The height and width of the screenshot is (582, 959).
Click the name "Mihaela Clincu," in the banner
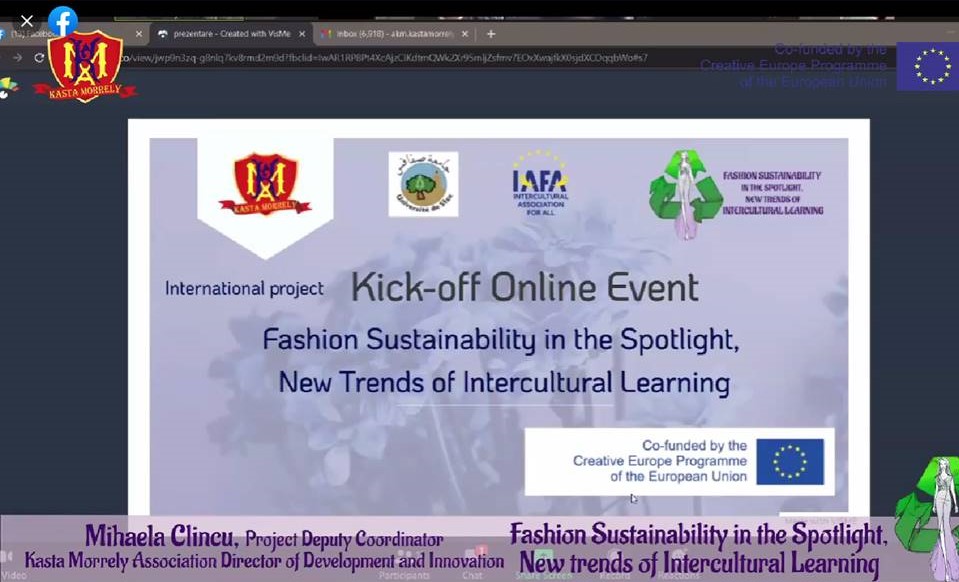(x=162, y=536)
